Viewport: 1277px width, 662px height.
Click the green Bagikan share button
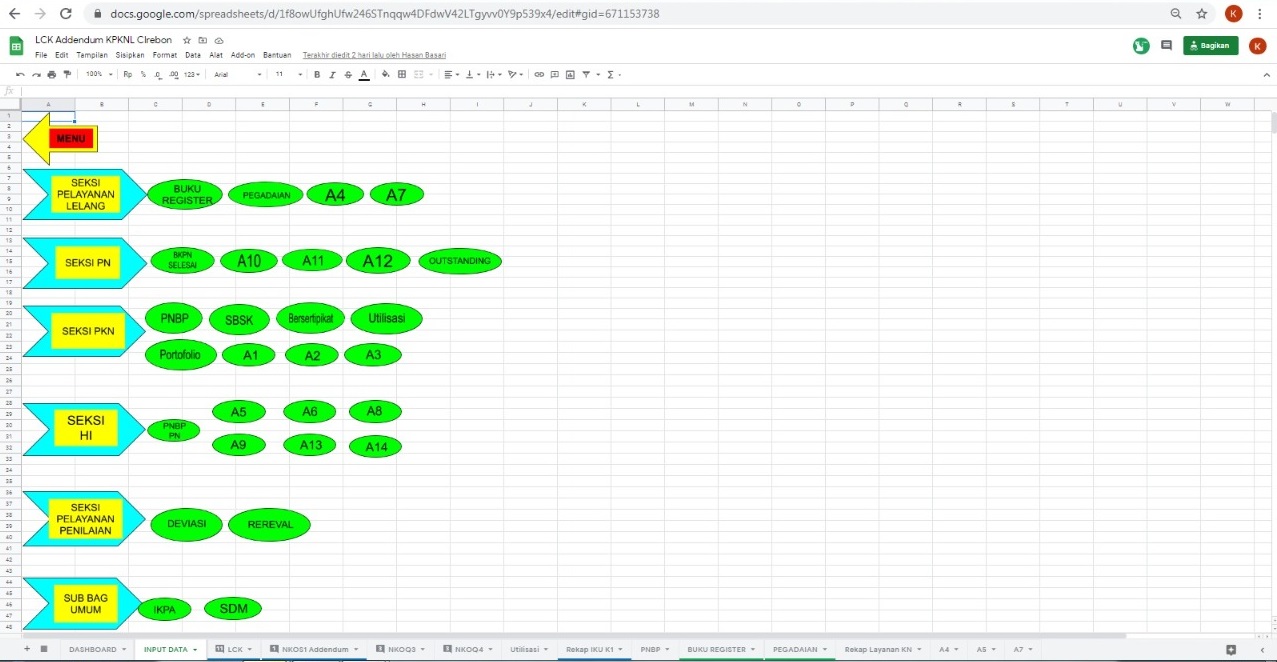click(x=1210, y=45)
